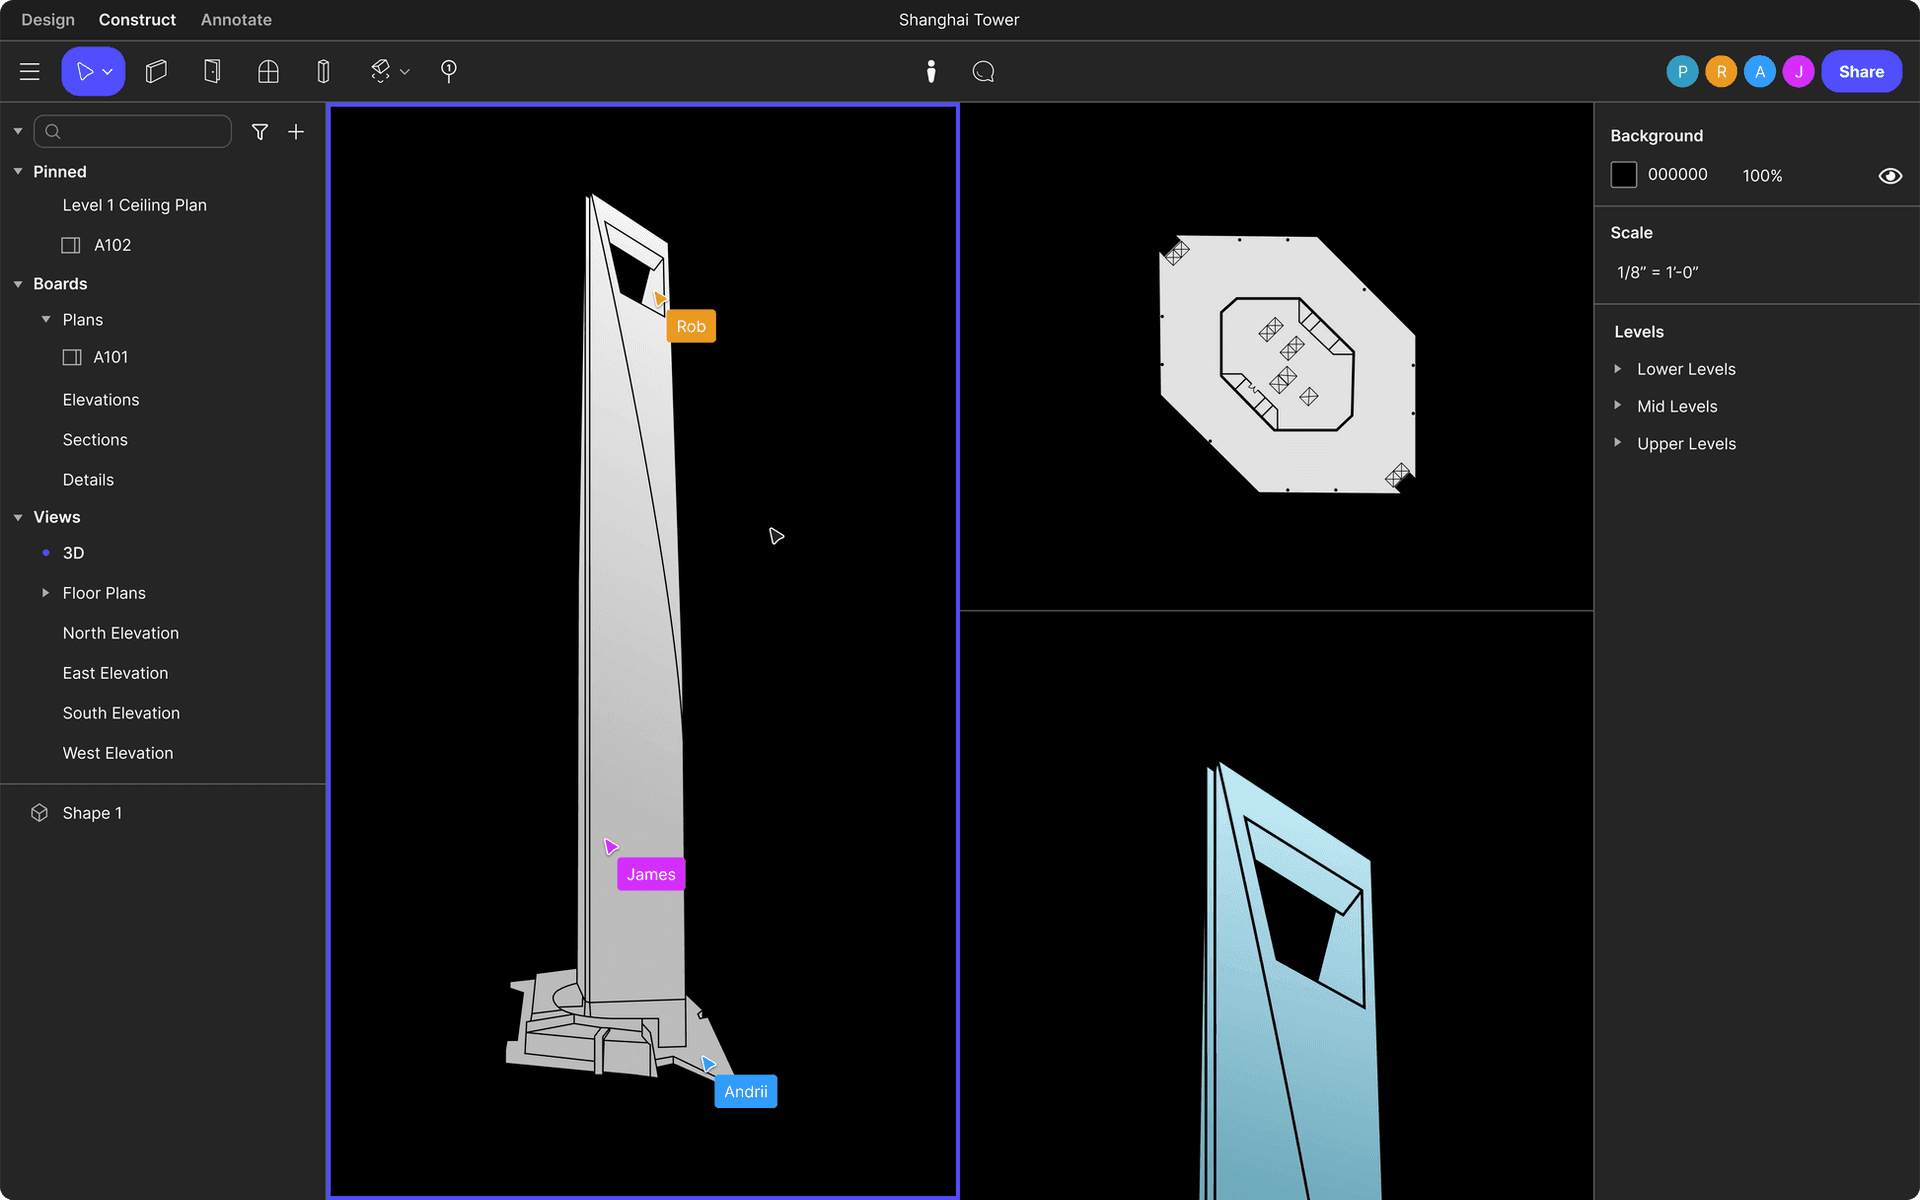1920x1200 pixels.
Task: Select the Door tool icon
Action: 212,71
